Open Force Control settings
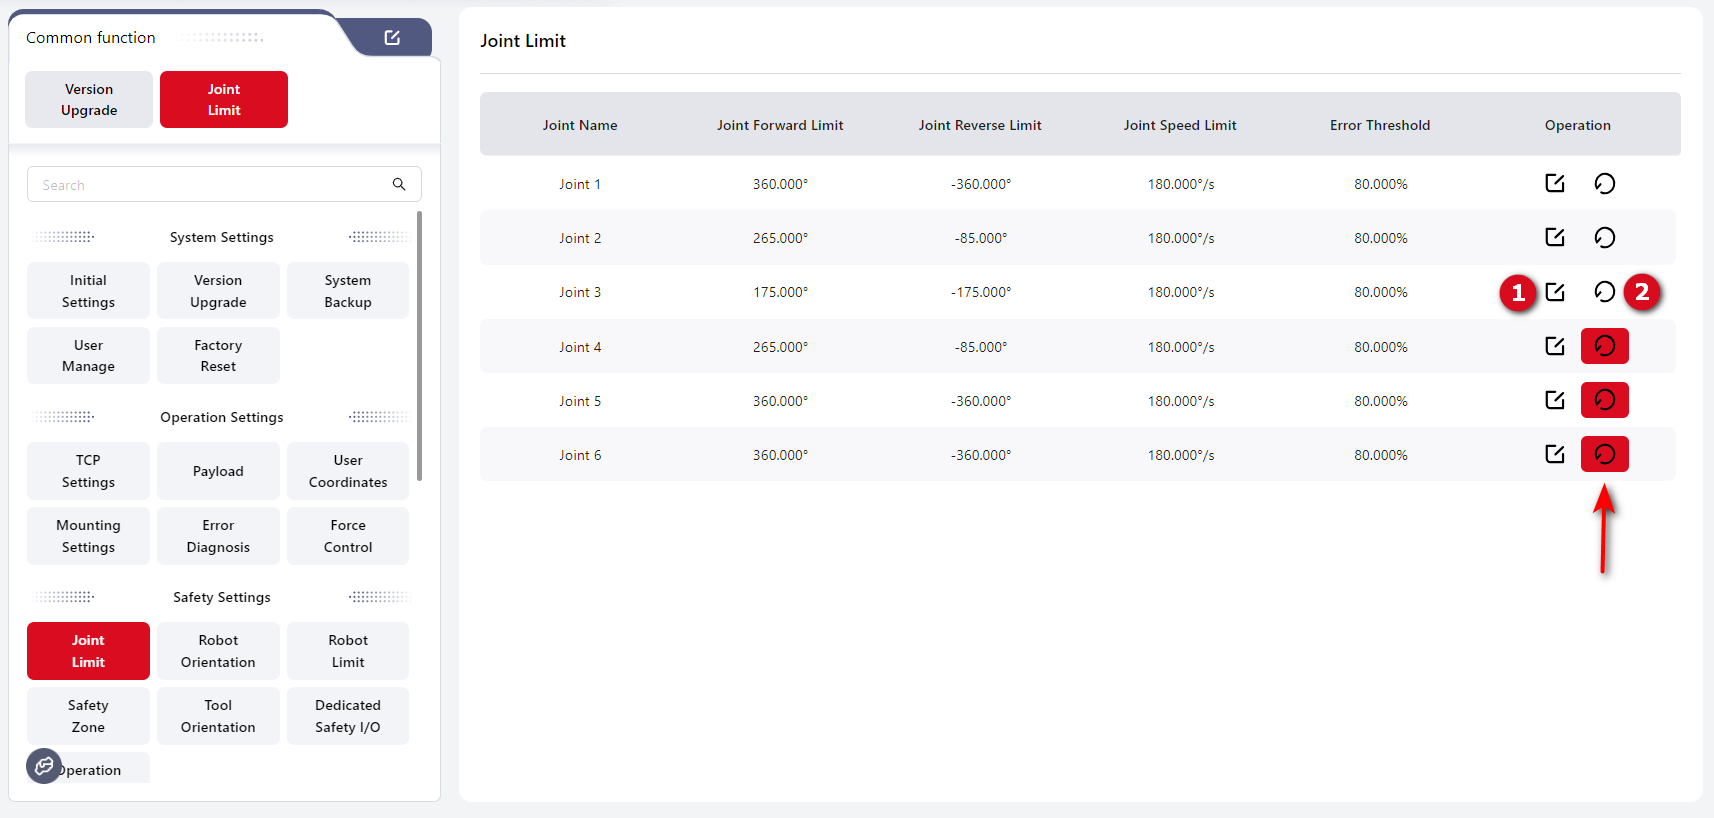Image resolution: width=1714 pixels, height=818 pixels. tap(348, 536)
